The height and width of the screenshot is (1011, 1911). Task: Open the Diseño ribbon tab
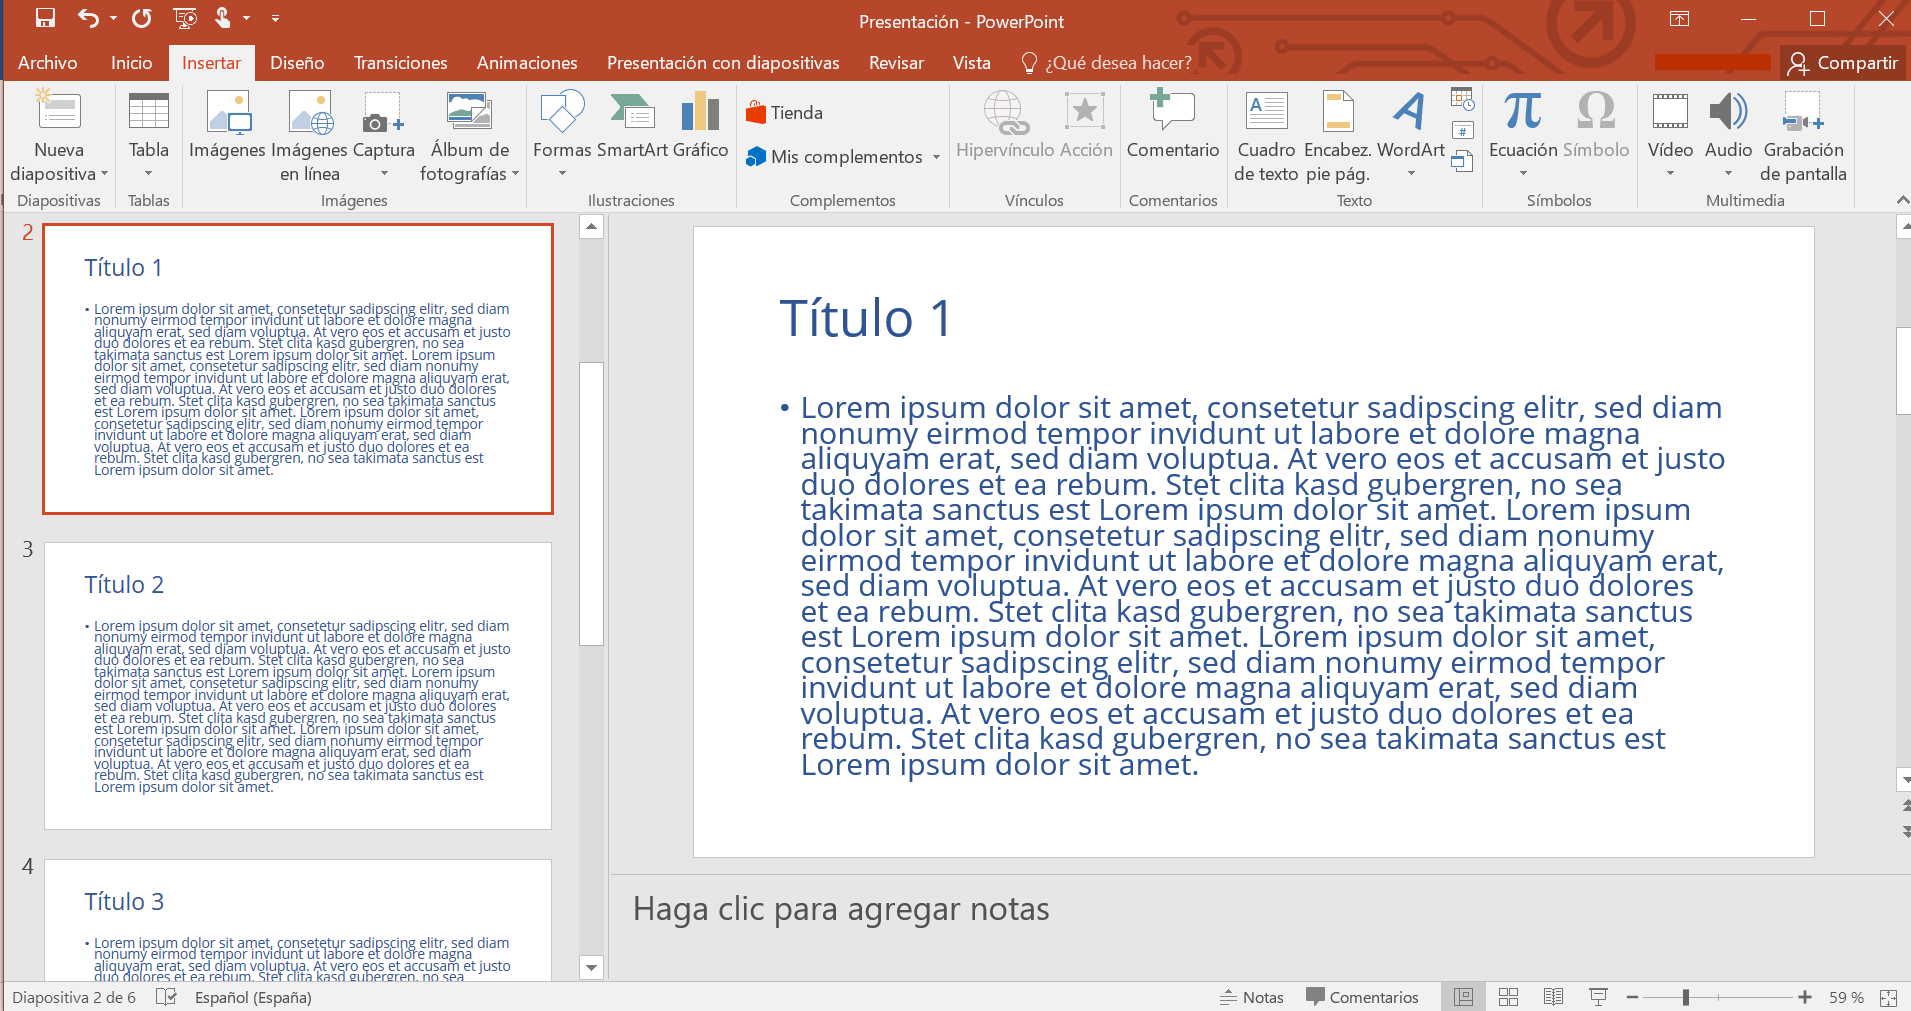297,63
